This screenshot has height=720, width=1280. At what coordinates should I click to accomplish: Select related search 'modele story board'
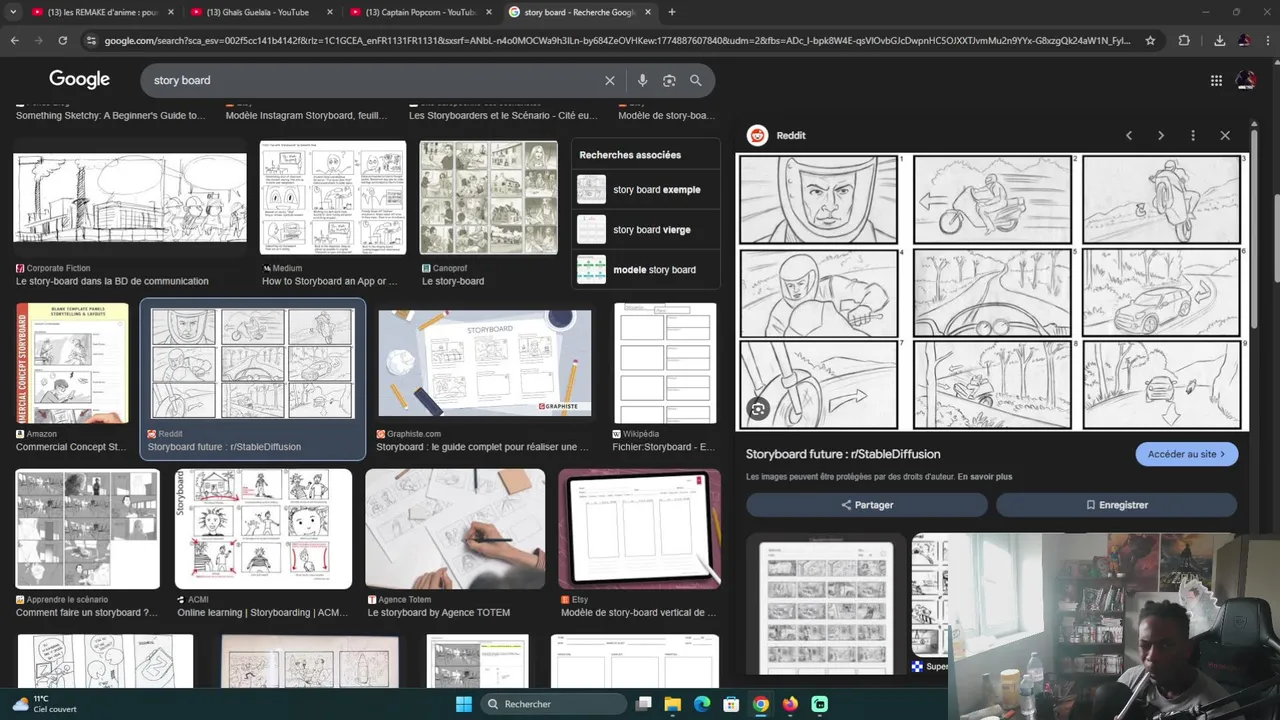(646, 270)
